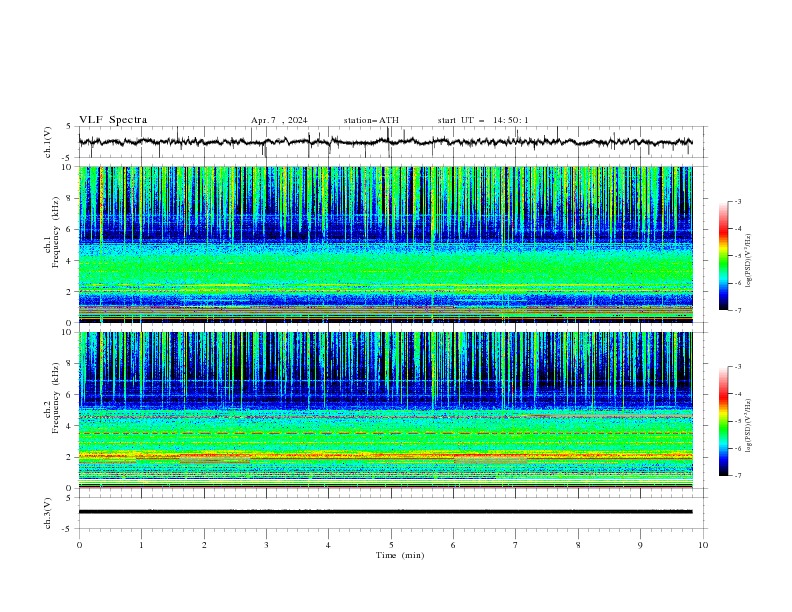This screenshot has height=612, width=792.
Task: Click the '-3' value on ch.1 colorbar
Action: click(x=737, y=201)
